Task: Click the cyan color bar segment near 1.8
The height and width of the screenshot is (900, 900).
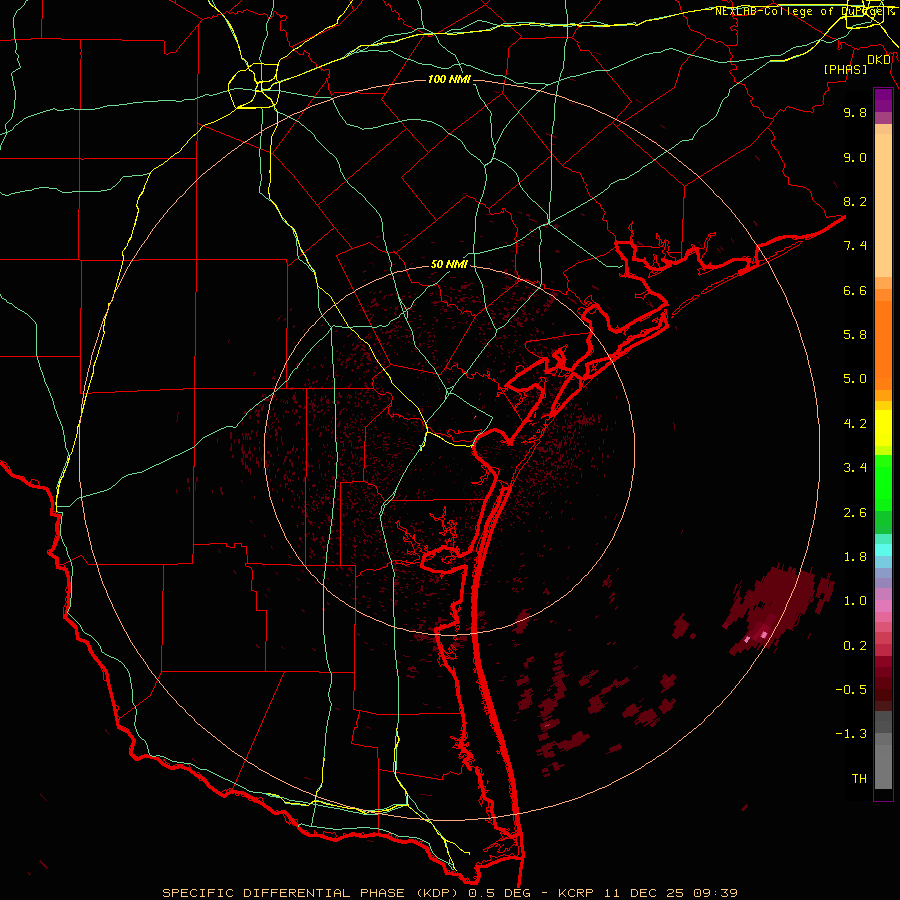Action: [883, 550]
